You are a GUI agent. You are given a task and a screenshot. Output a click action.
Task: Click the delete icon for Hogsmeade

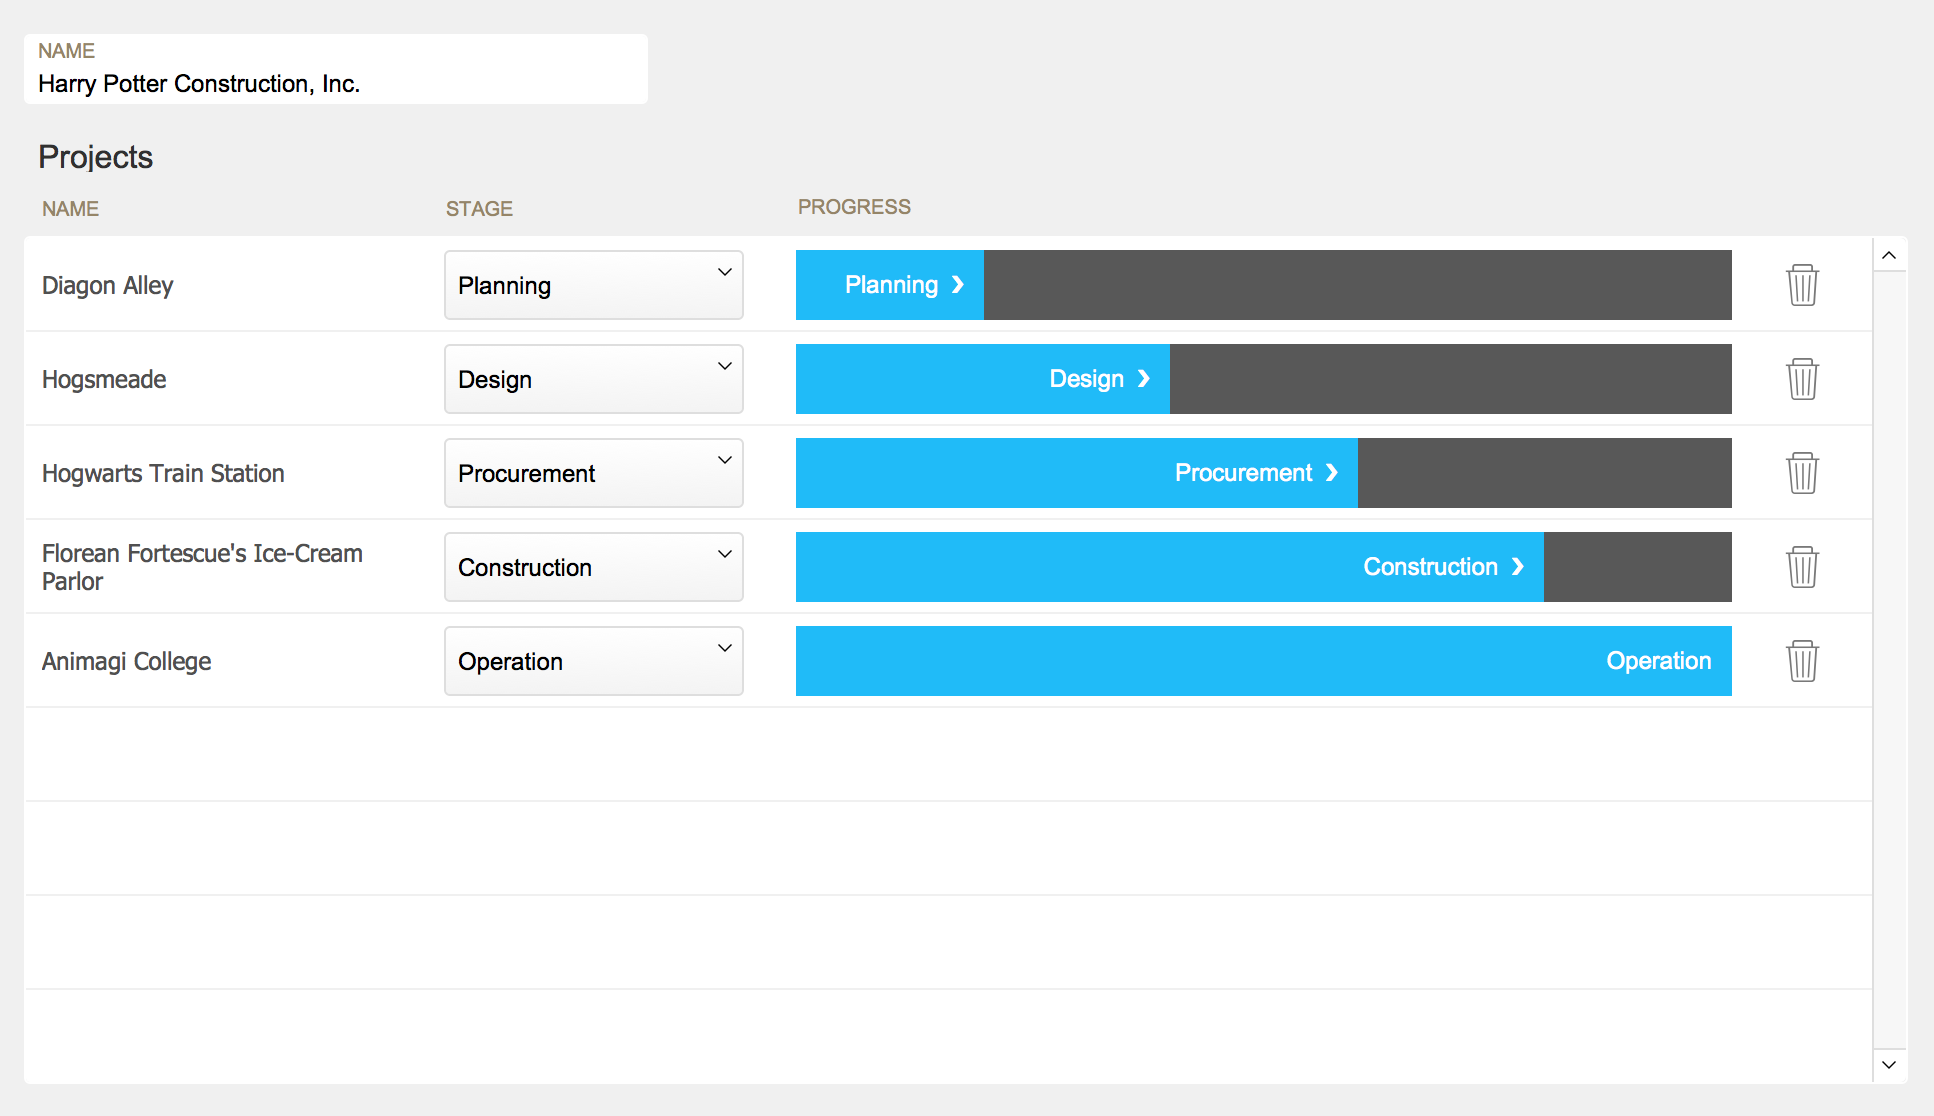coord(1802,377)
